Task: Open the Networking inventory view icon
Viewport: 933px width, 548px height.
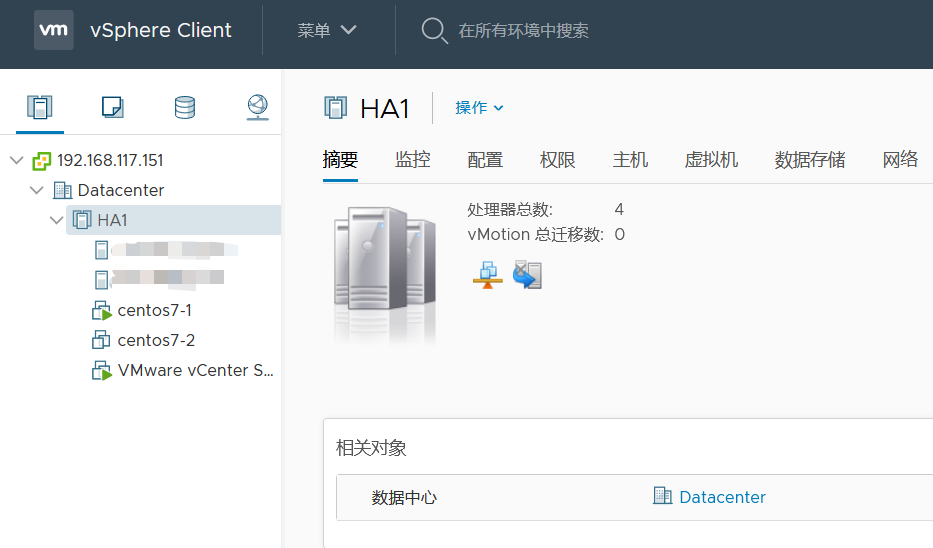Action: [x=257, y=108]
